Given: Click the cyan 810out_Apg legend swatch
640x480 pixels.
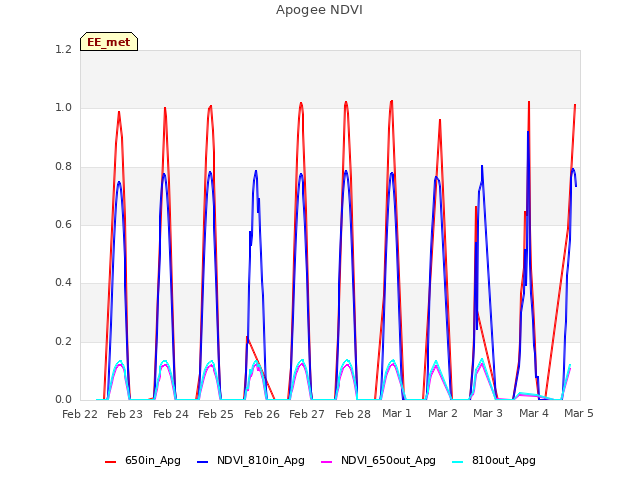Looking at the screenshot, I should 458,462.
